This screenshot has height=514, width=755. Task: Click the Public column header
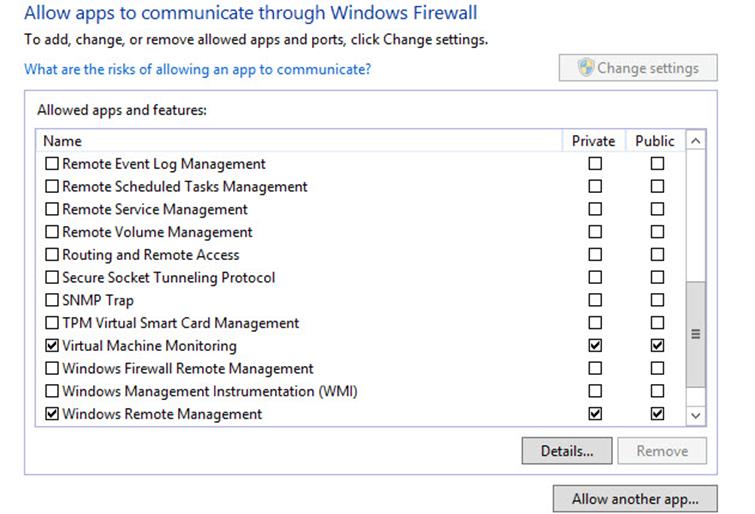[x=655, y=141]
